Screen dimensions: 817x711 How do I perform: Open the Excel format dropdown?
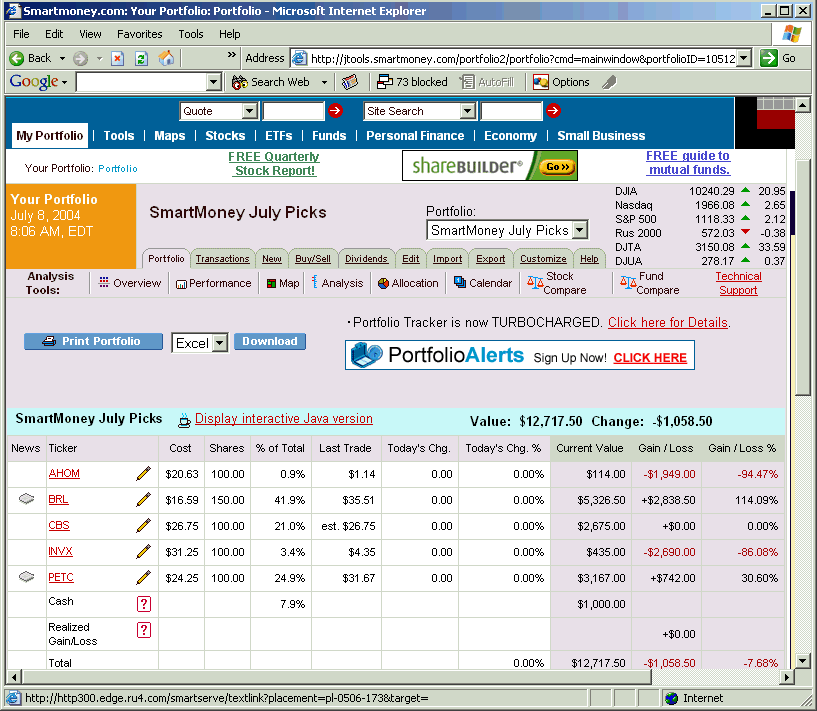[x=219, y=343]
